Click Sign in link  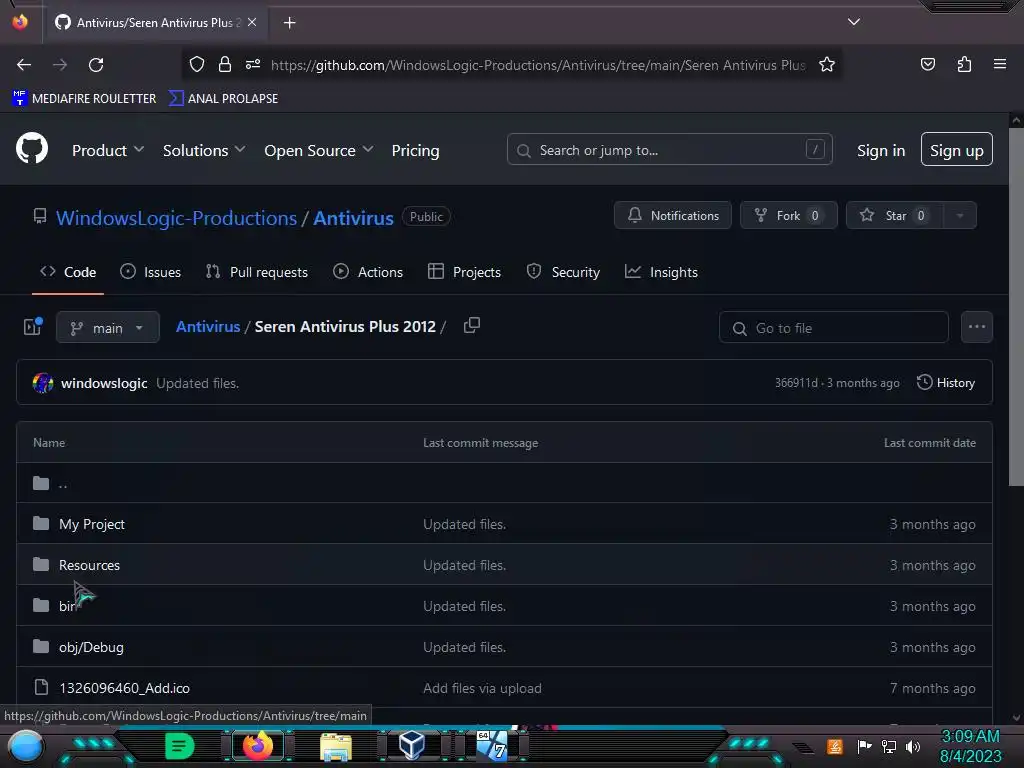[x=880, y=150]
